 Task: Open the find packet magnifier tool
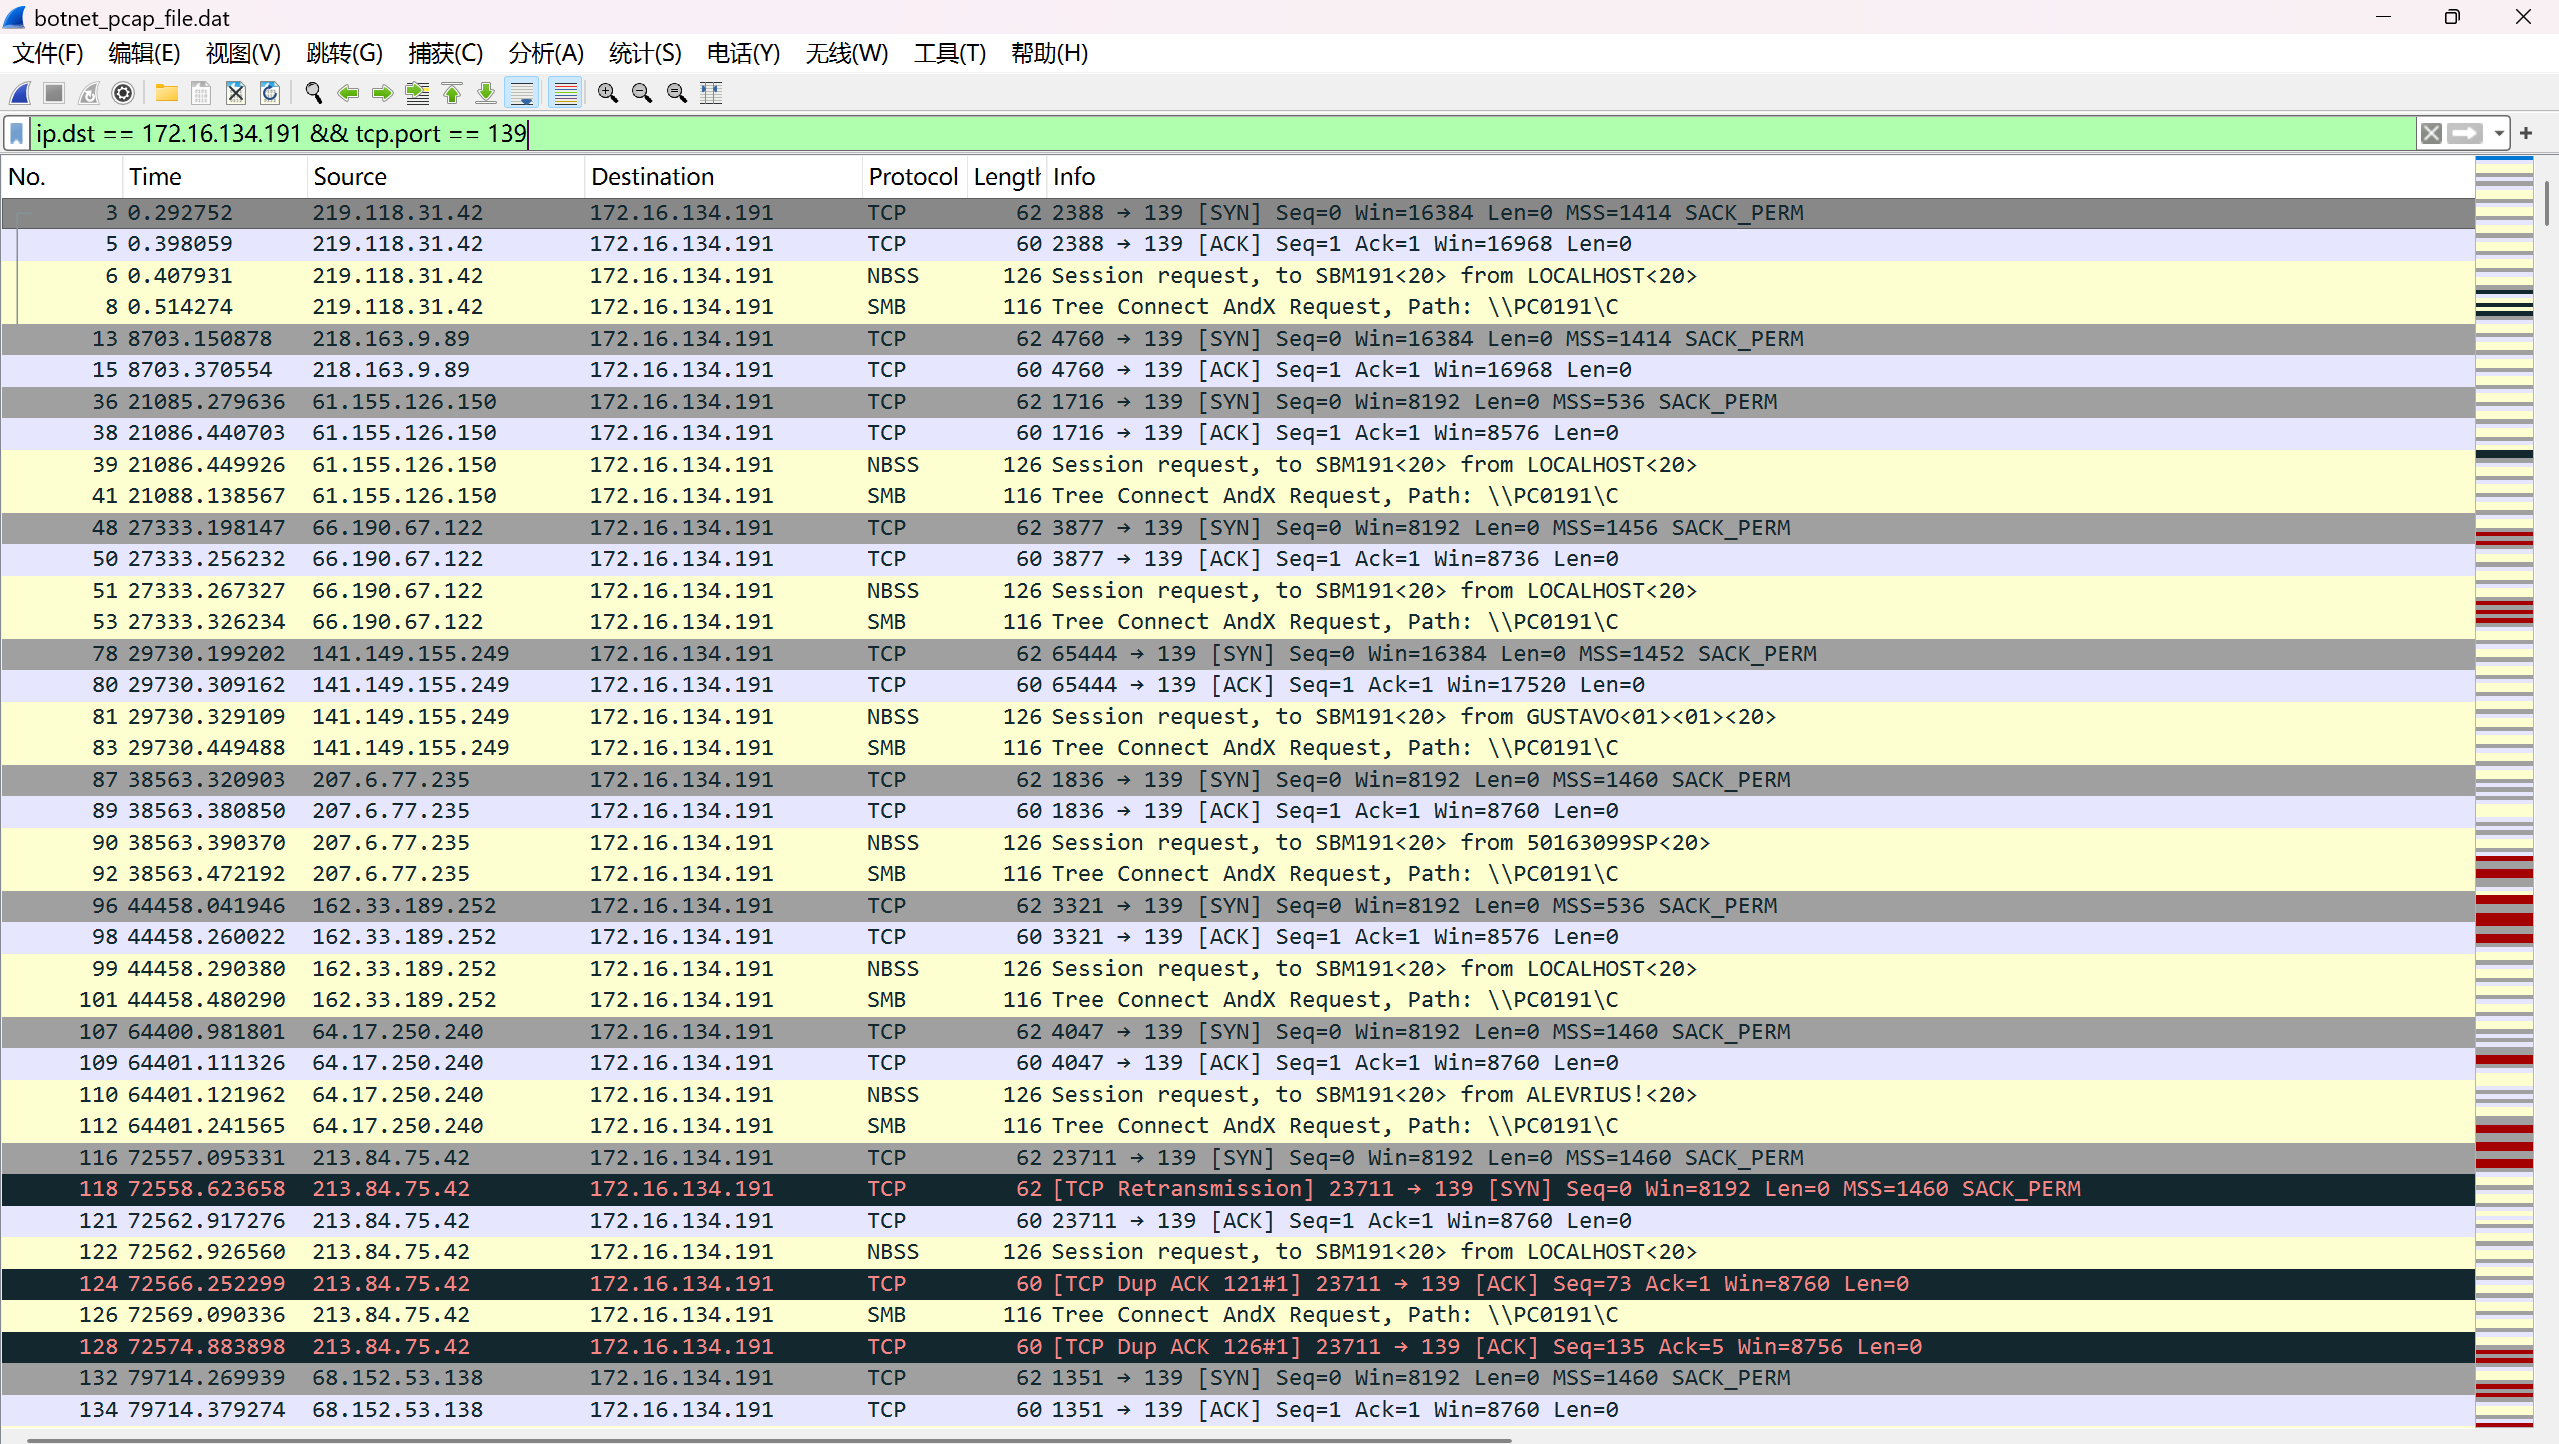[x=313, y=93]
